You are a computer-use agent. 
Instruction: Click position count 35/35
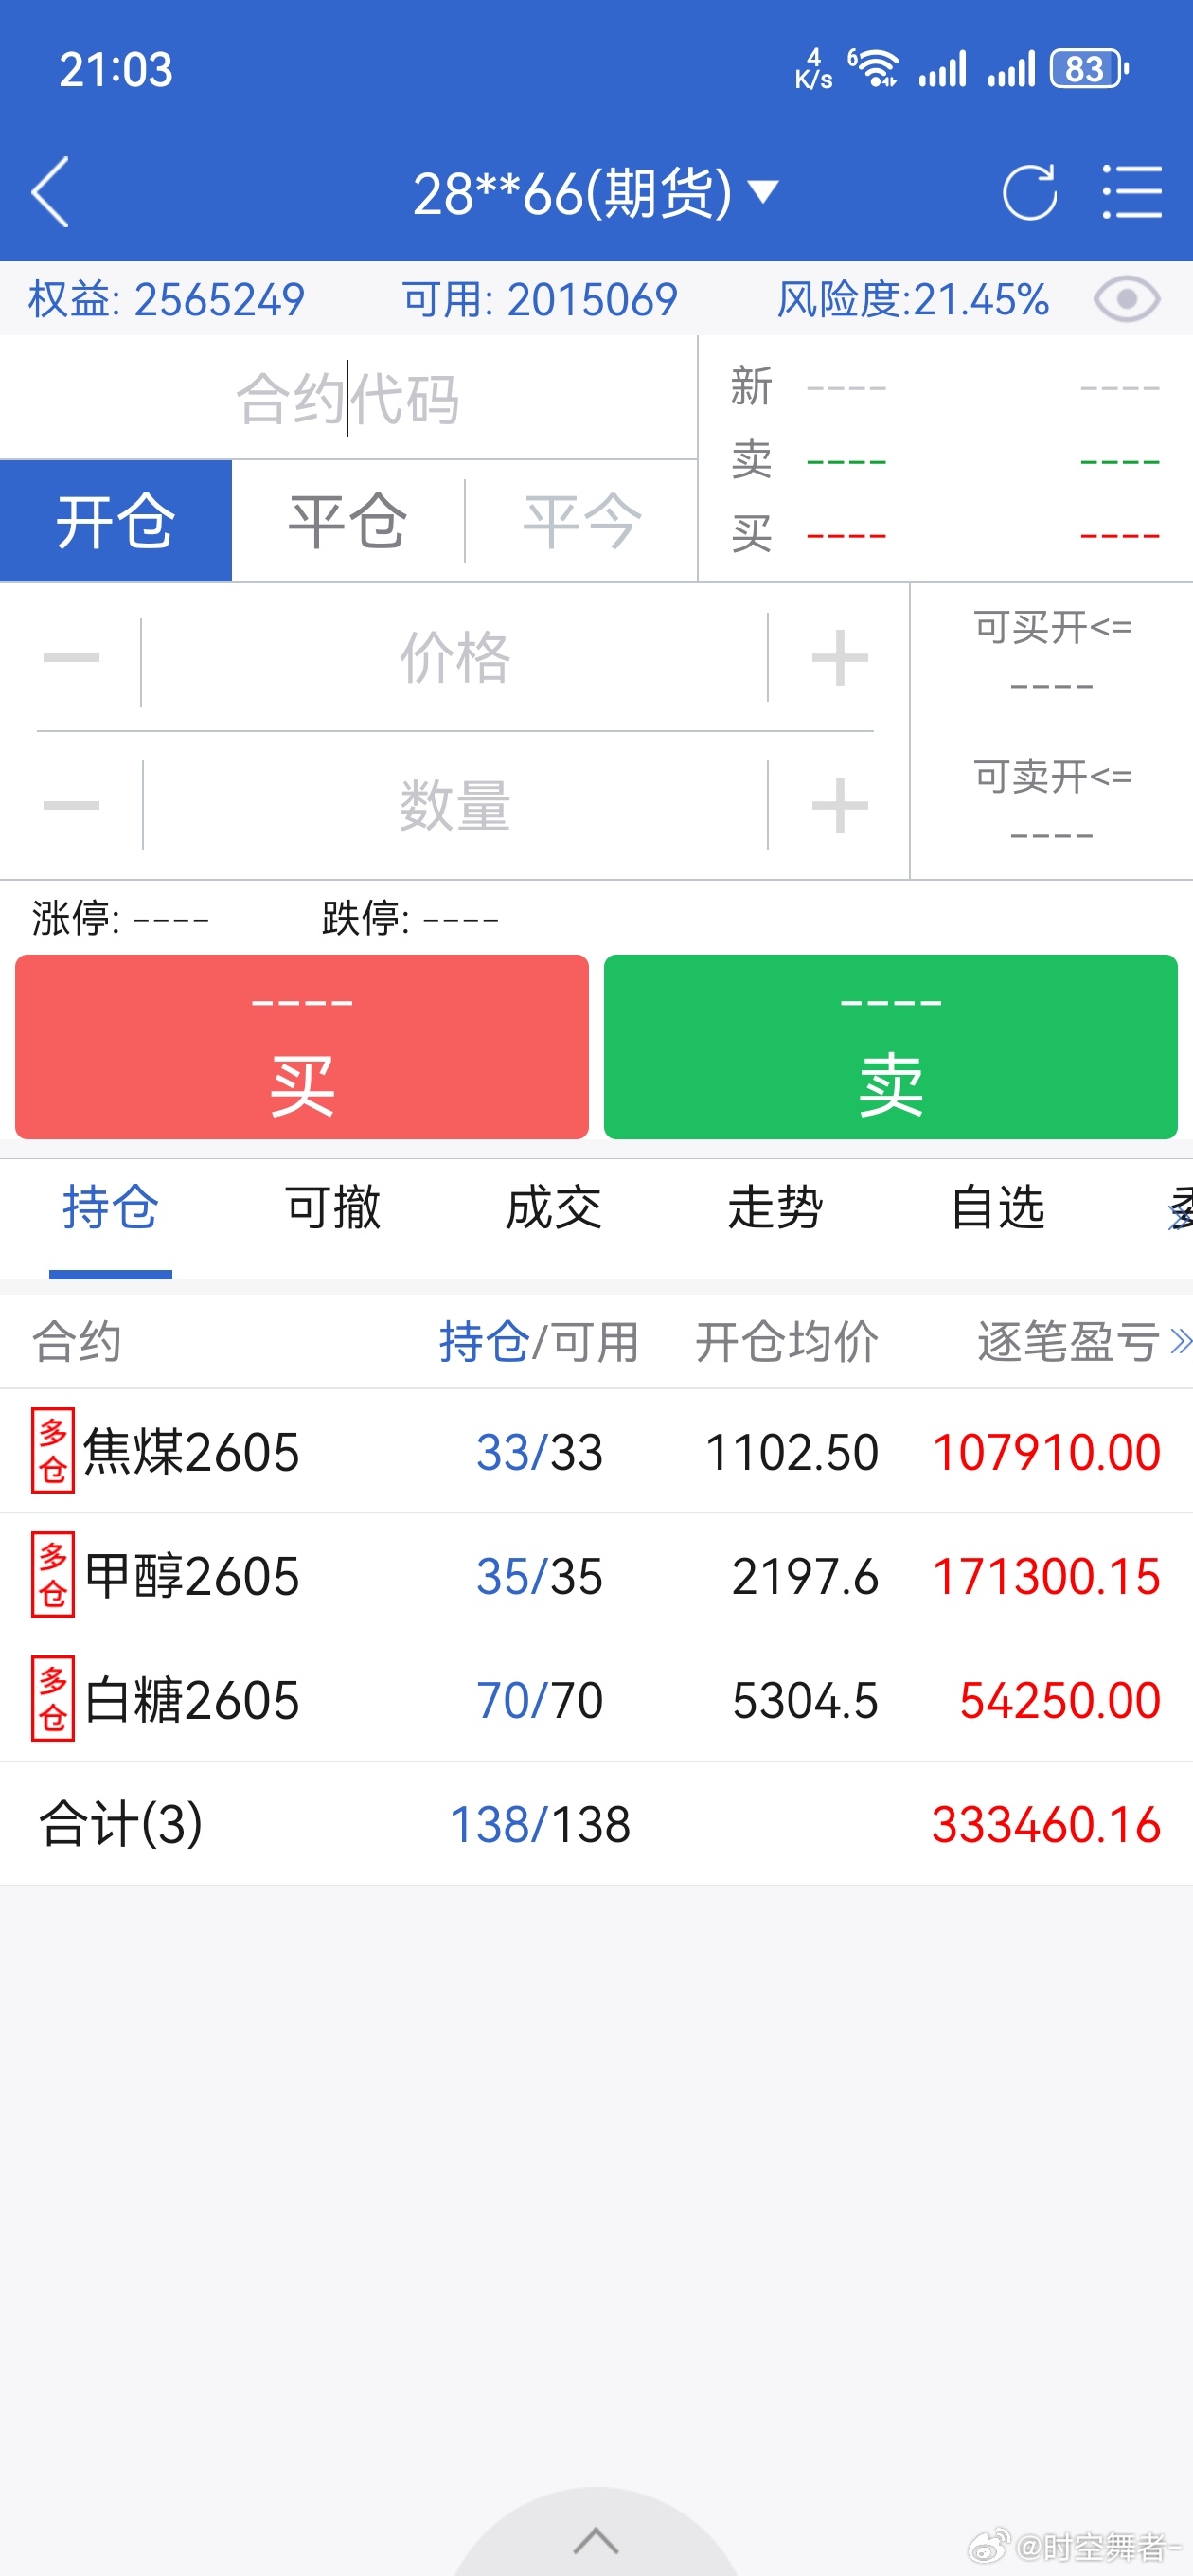[540, 1577]
